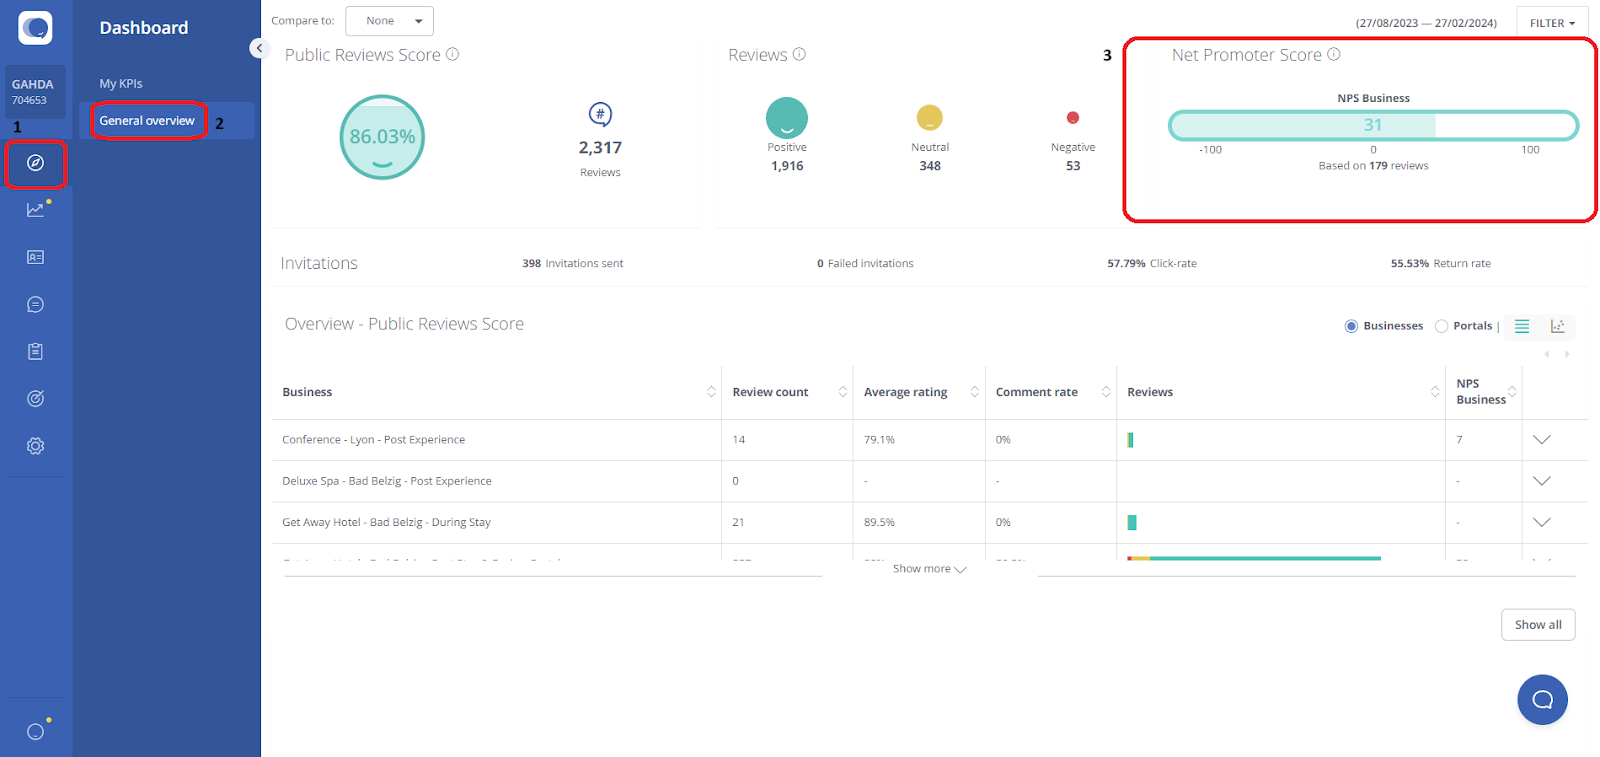Screen dimensions: 1600x757
Task: Select the Portals radio button
Action: [1441, 326]
